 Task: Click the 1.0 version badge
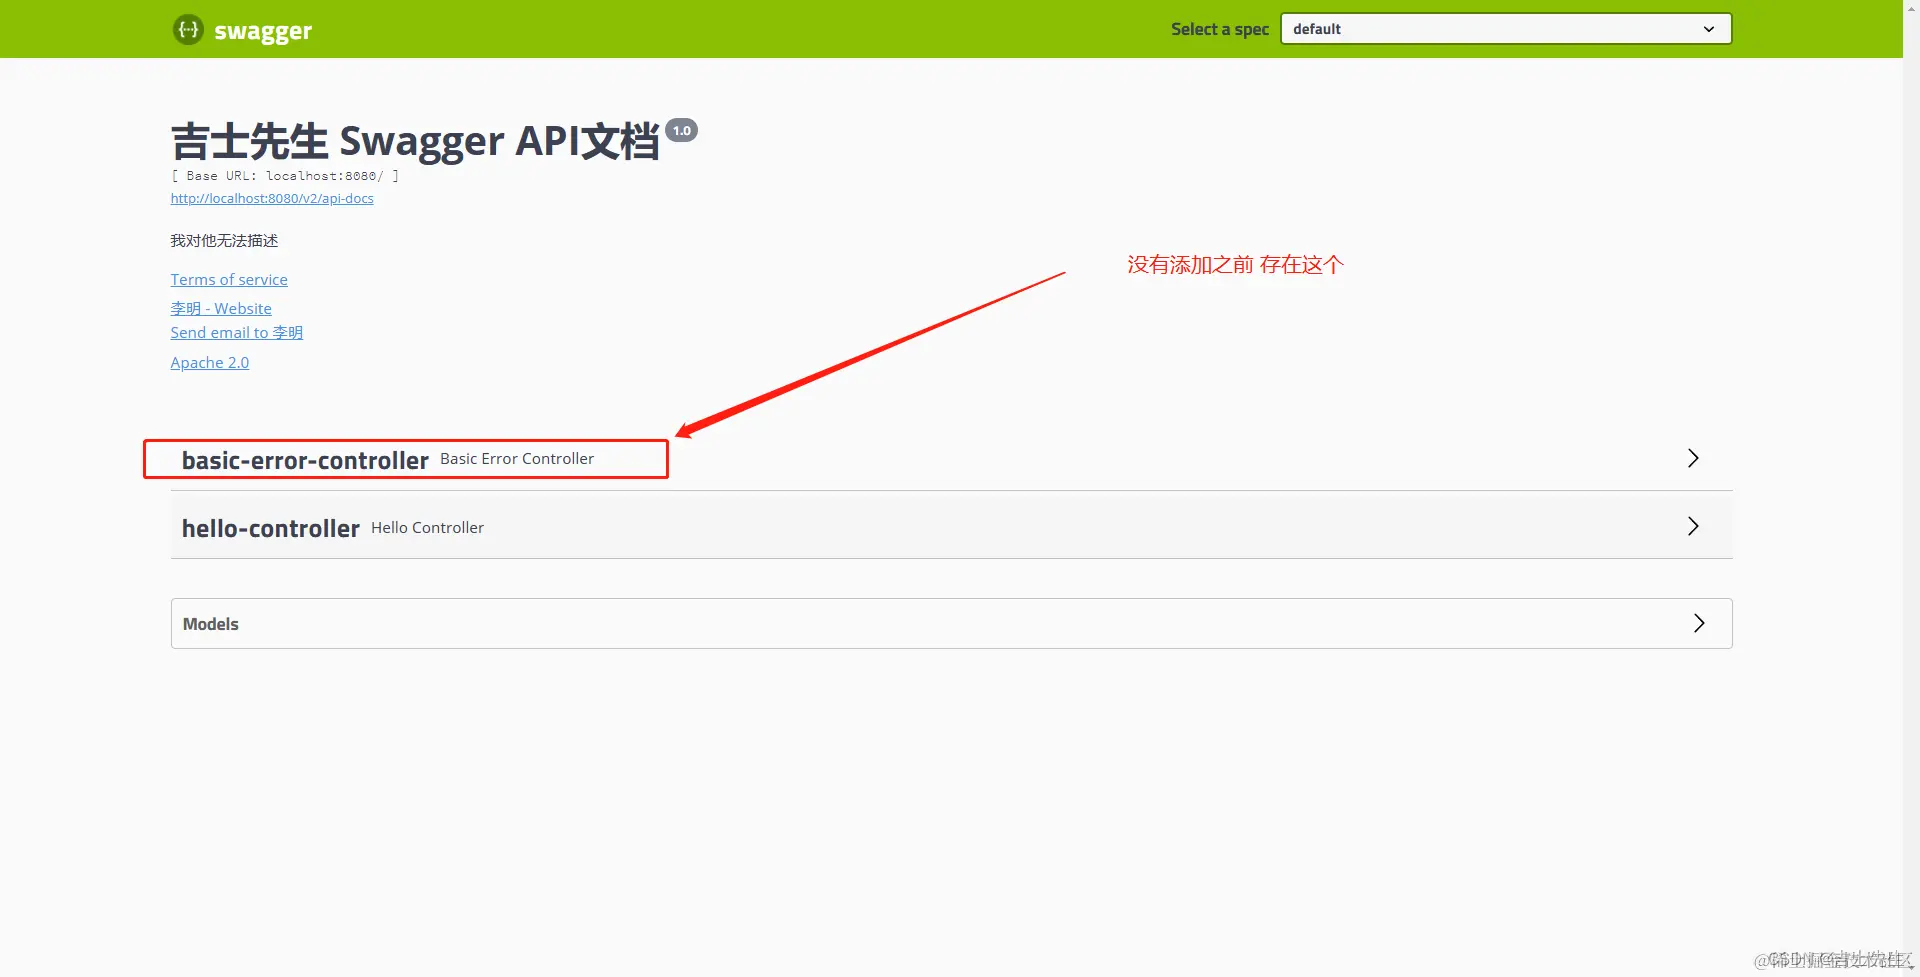coord(682,130)
